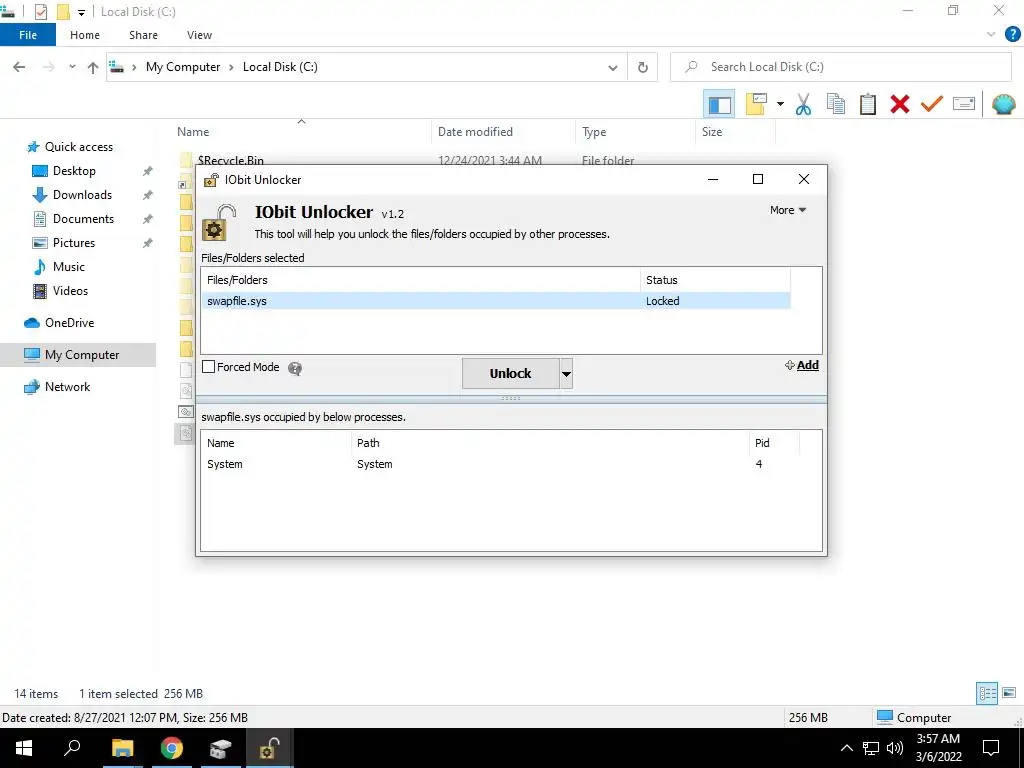Switch to details view icon in status bar
Image resolution: width=1024 pixels, height=768 pixels.
coord(987,694)
